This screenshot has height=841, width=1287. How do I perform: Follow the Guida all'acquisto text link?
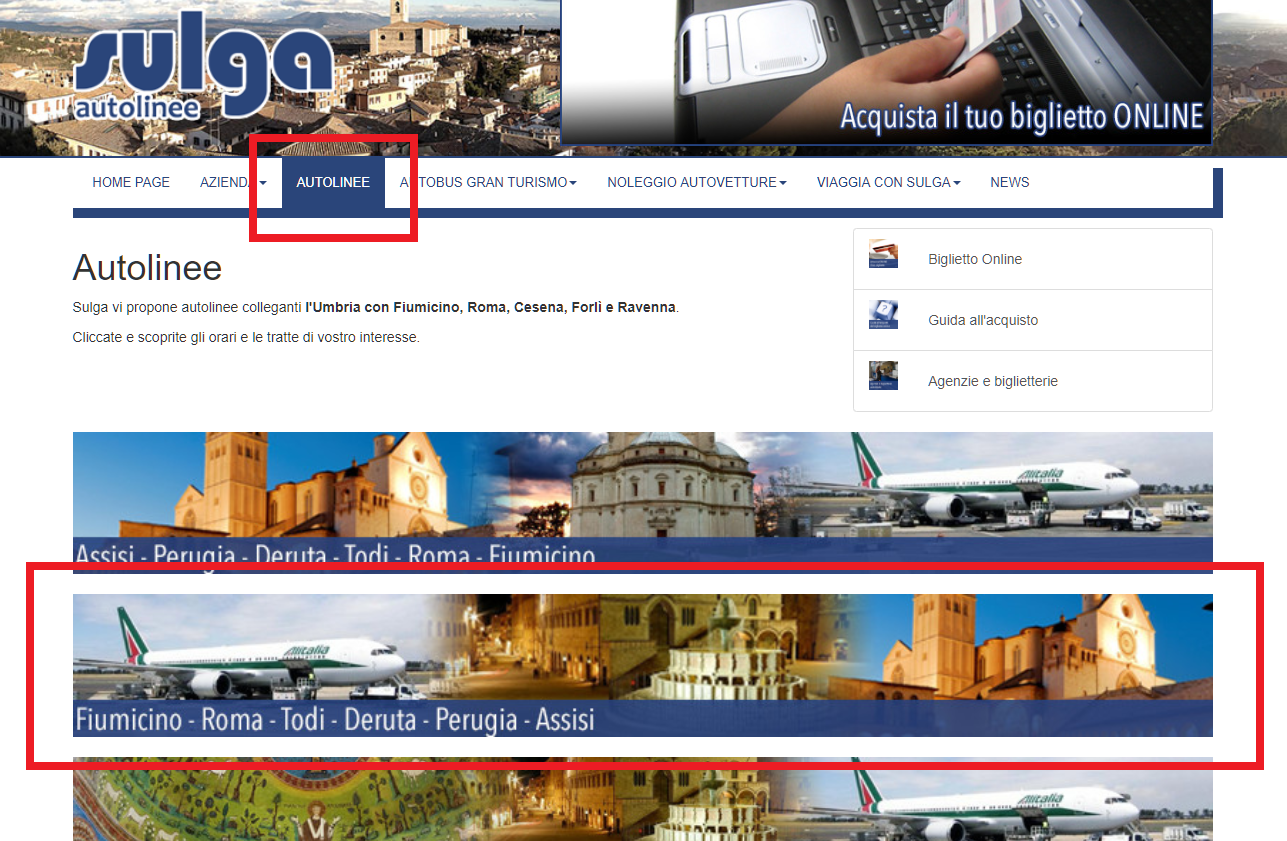[982, 321]
